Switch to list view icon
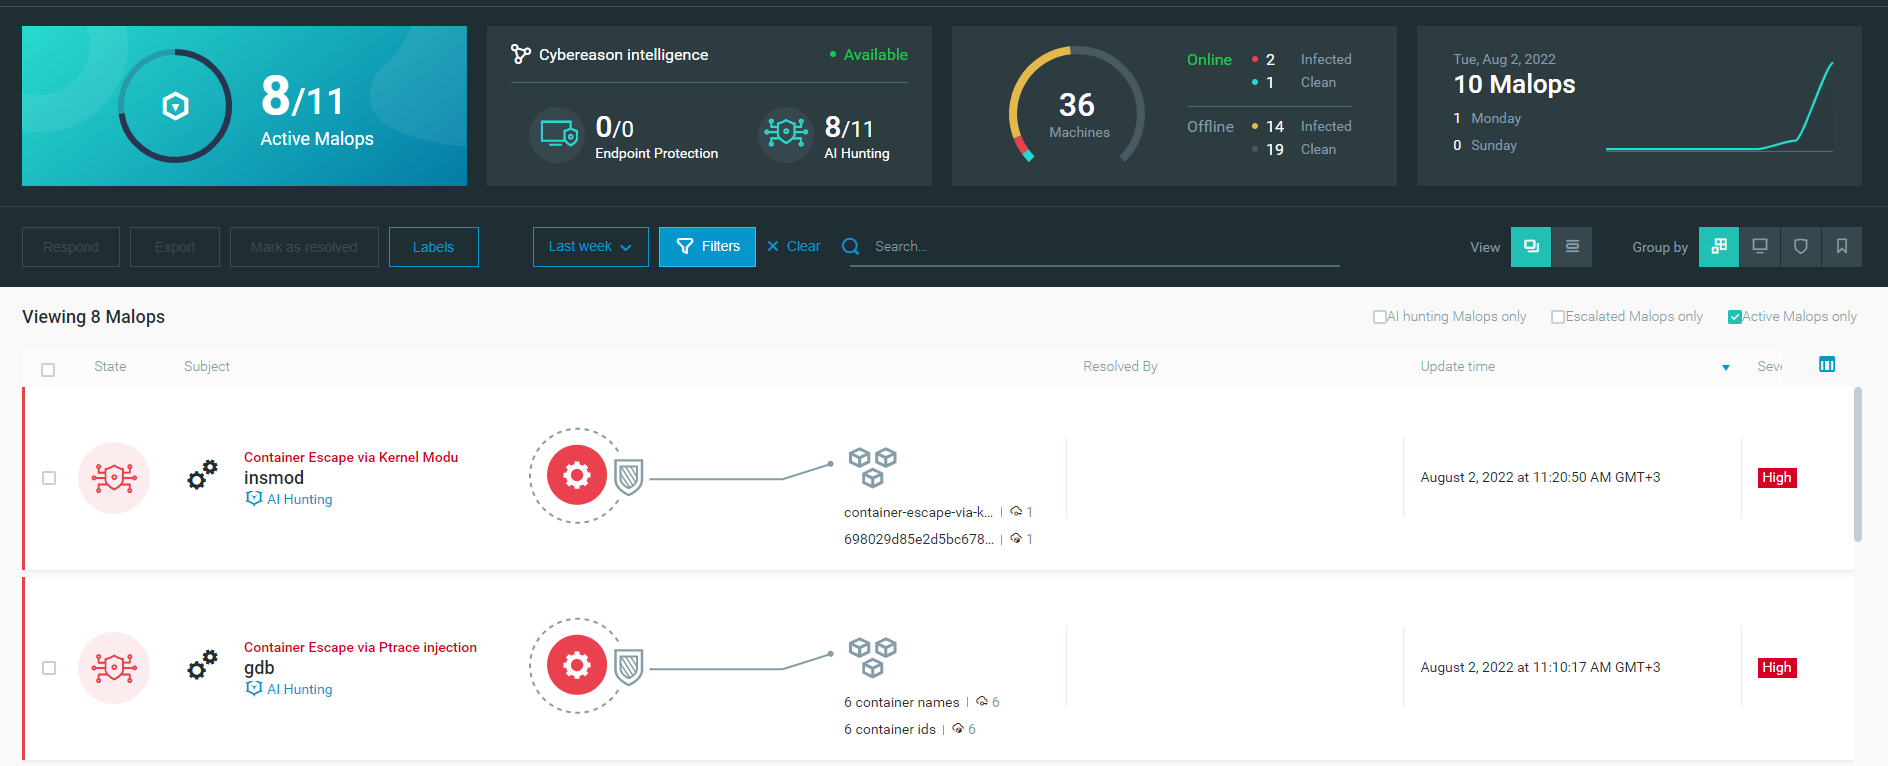Screen dimensions: 1888x766 1572,247
